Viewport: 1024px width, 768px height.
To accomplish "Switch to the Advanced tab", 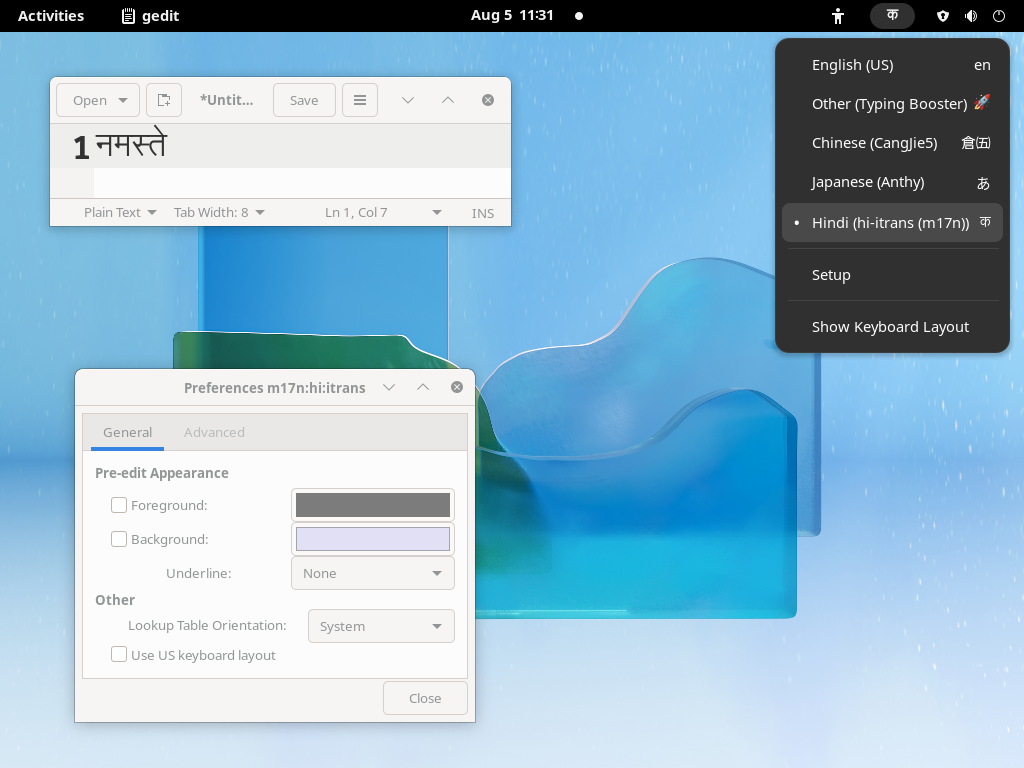I will click(214, 432).
